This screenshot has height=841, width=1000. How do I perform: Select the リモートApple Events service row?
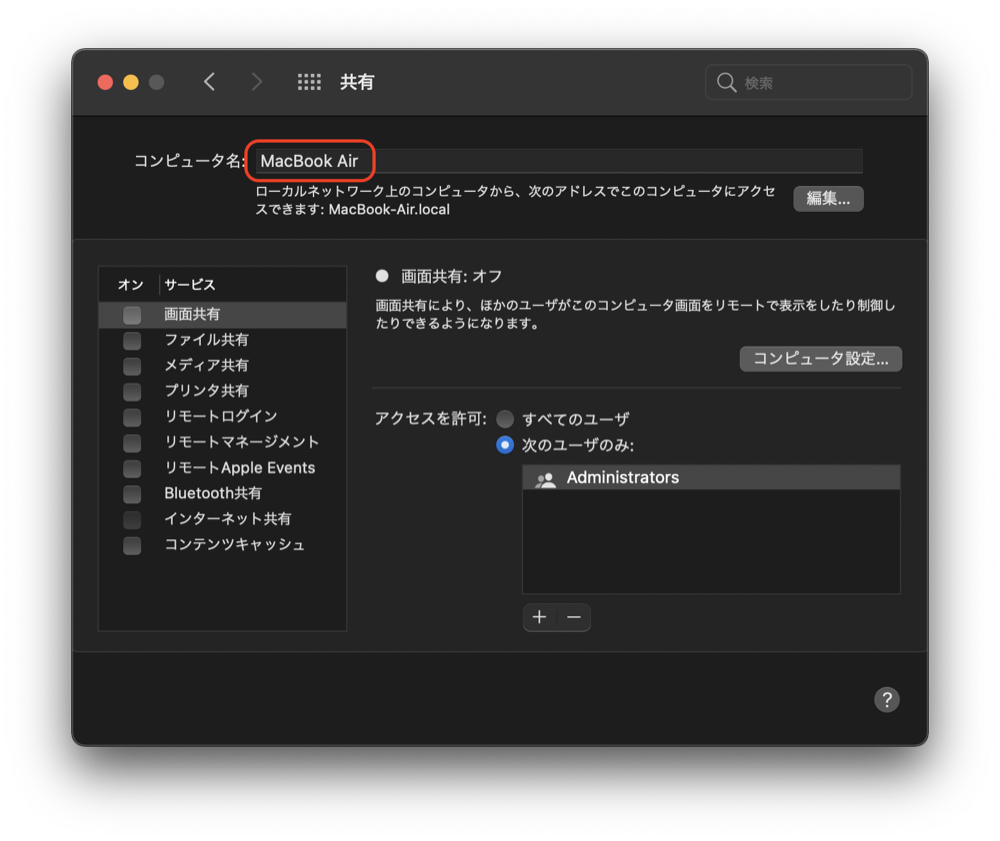point(223,469)
